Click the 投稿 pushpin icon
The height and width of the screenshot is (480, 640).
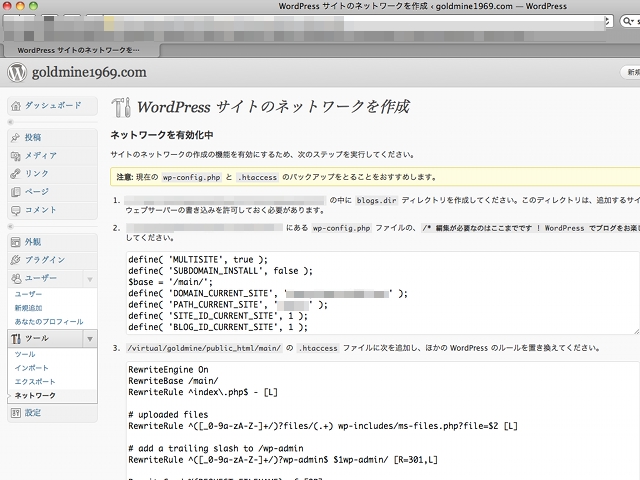16,138
